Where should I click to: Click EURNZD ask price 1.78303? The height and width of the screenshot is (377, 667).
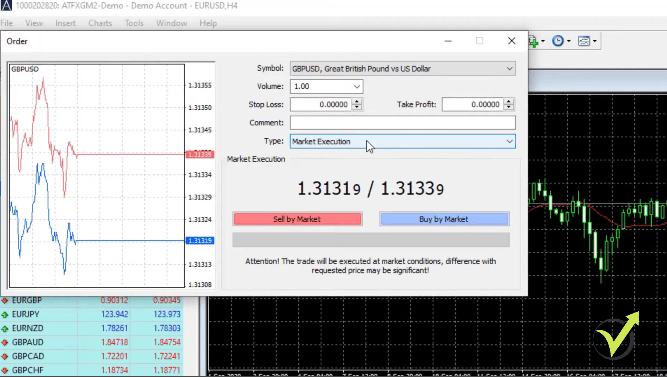tap(167, 329)
